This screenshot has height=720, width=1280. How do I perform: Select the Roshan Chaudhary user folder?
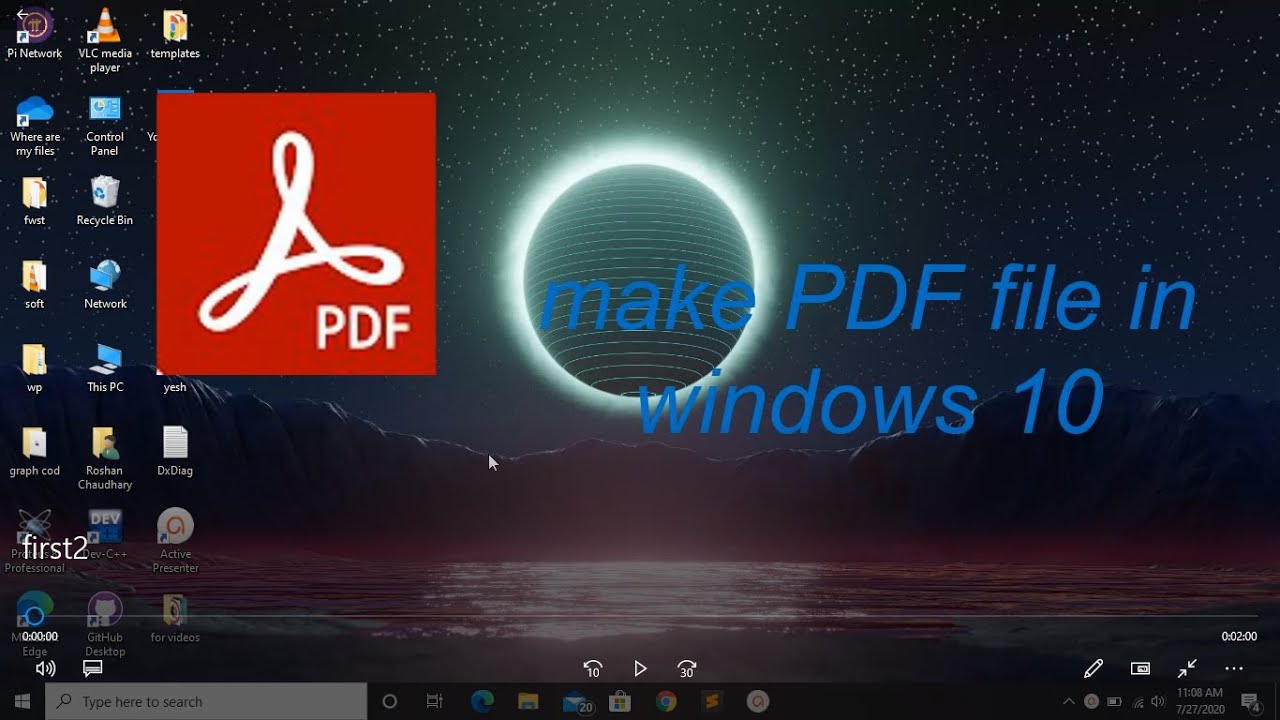point(105,458)
